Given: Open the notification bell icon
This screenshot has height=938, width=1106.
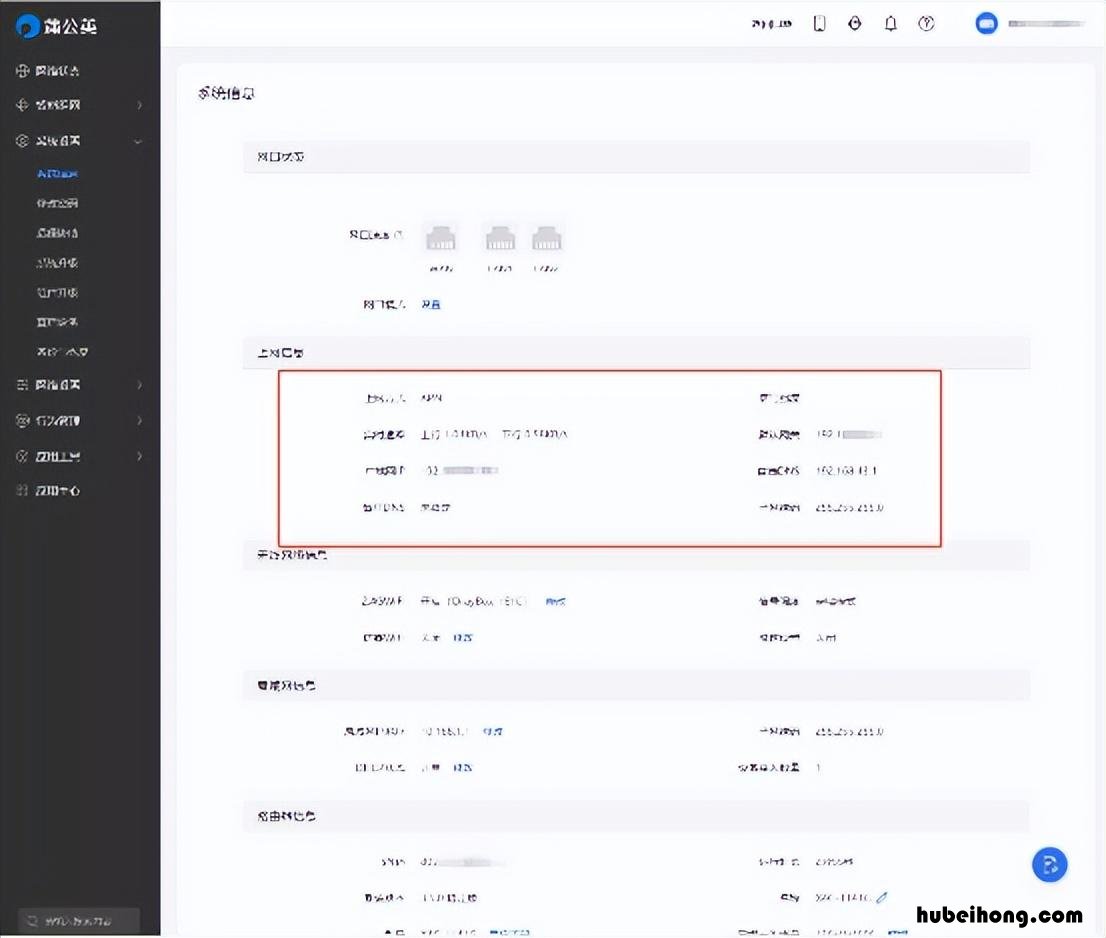Looking at the screenshot, I should tap(891, 23).
